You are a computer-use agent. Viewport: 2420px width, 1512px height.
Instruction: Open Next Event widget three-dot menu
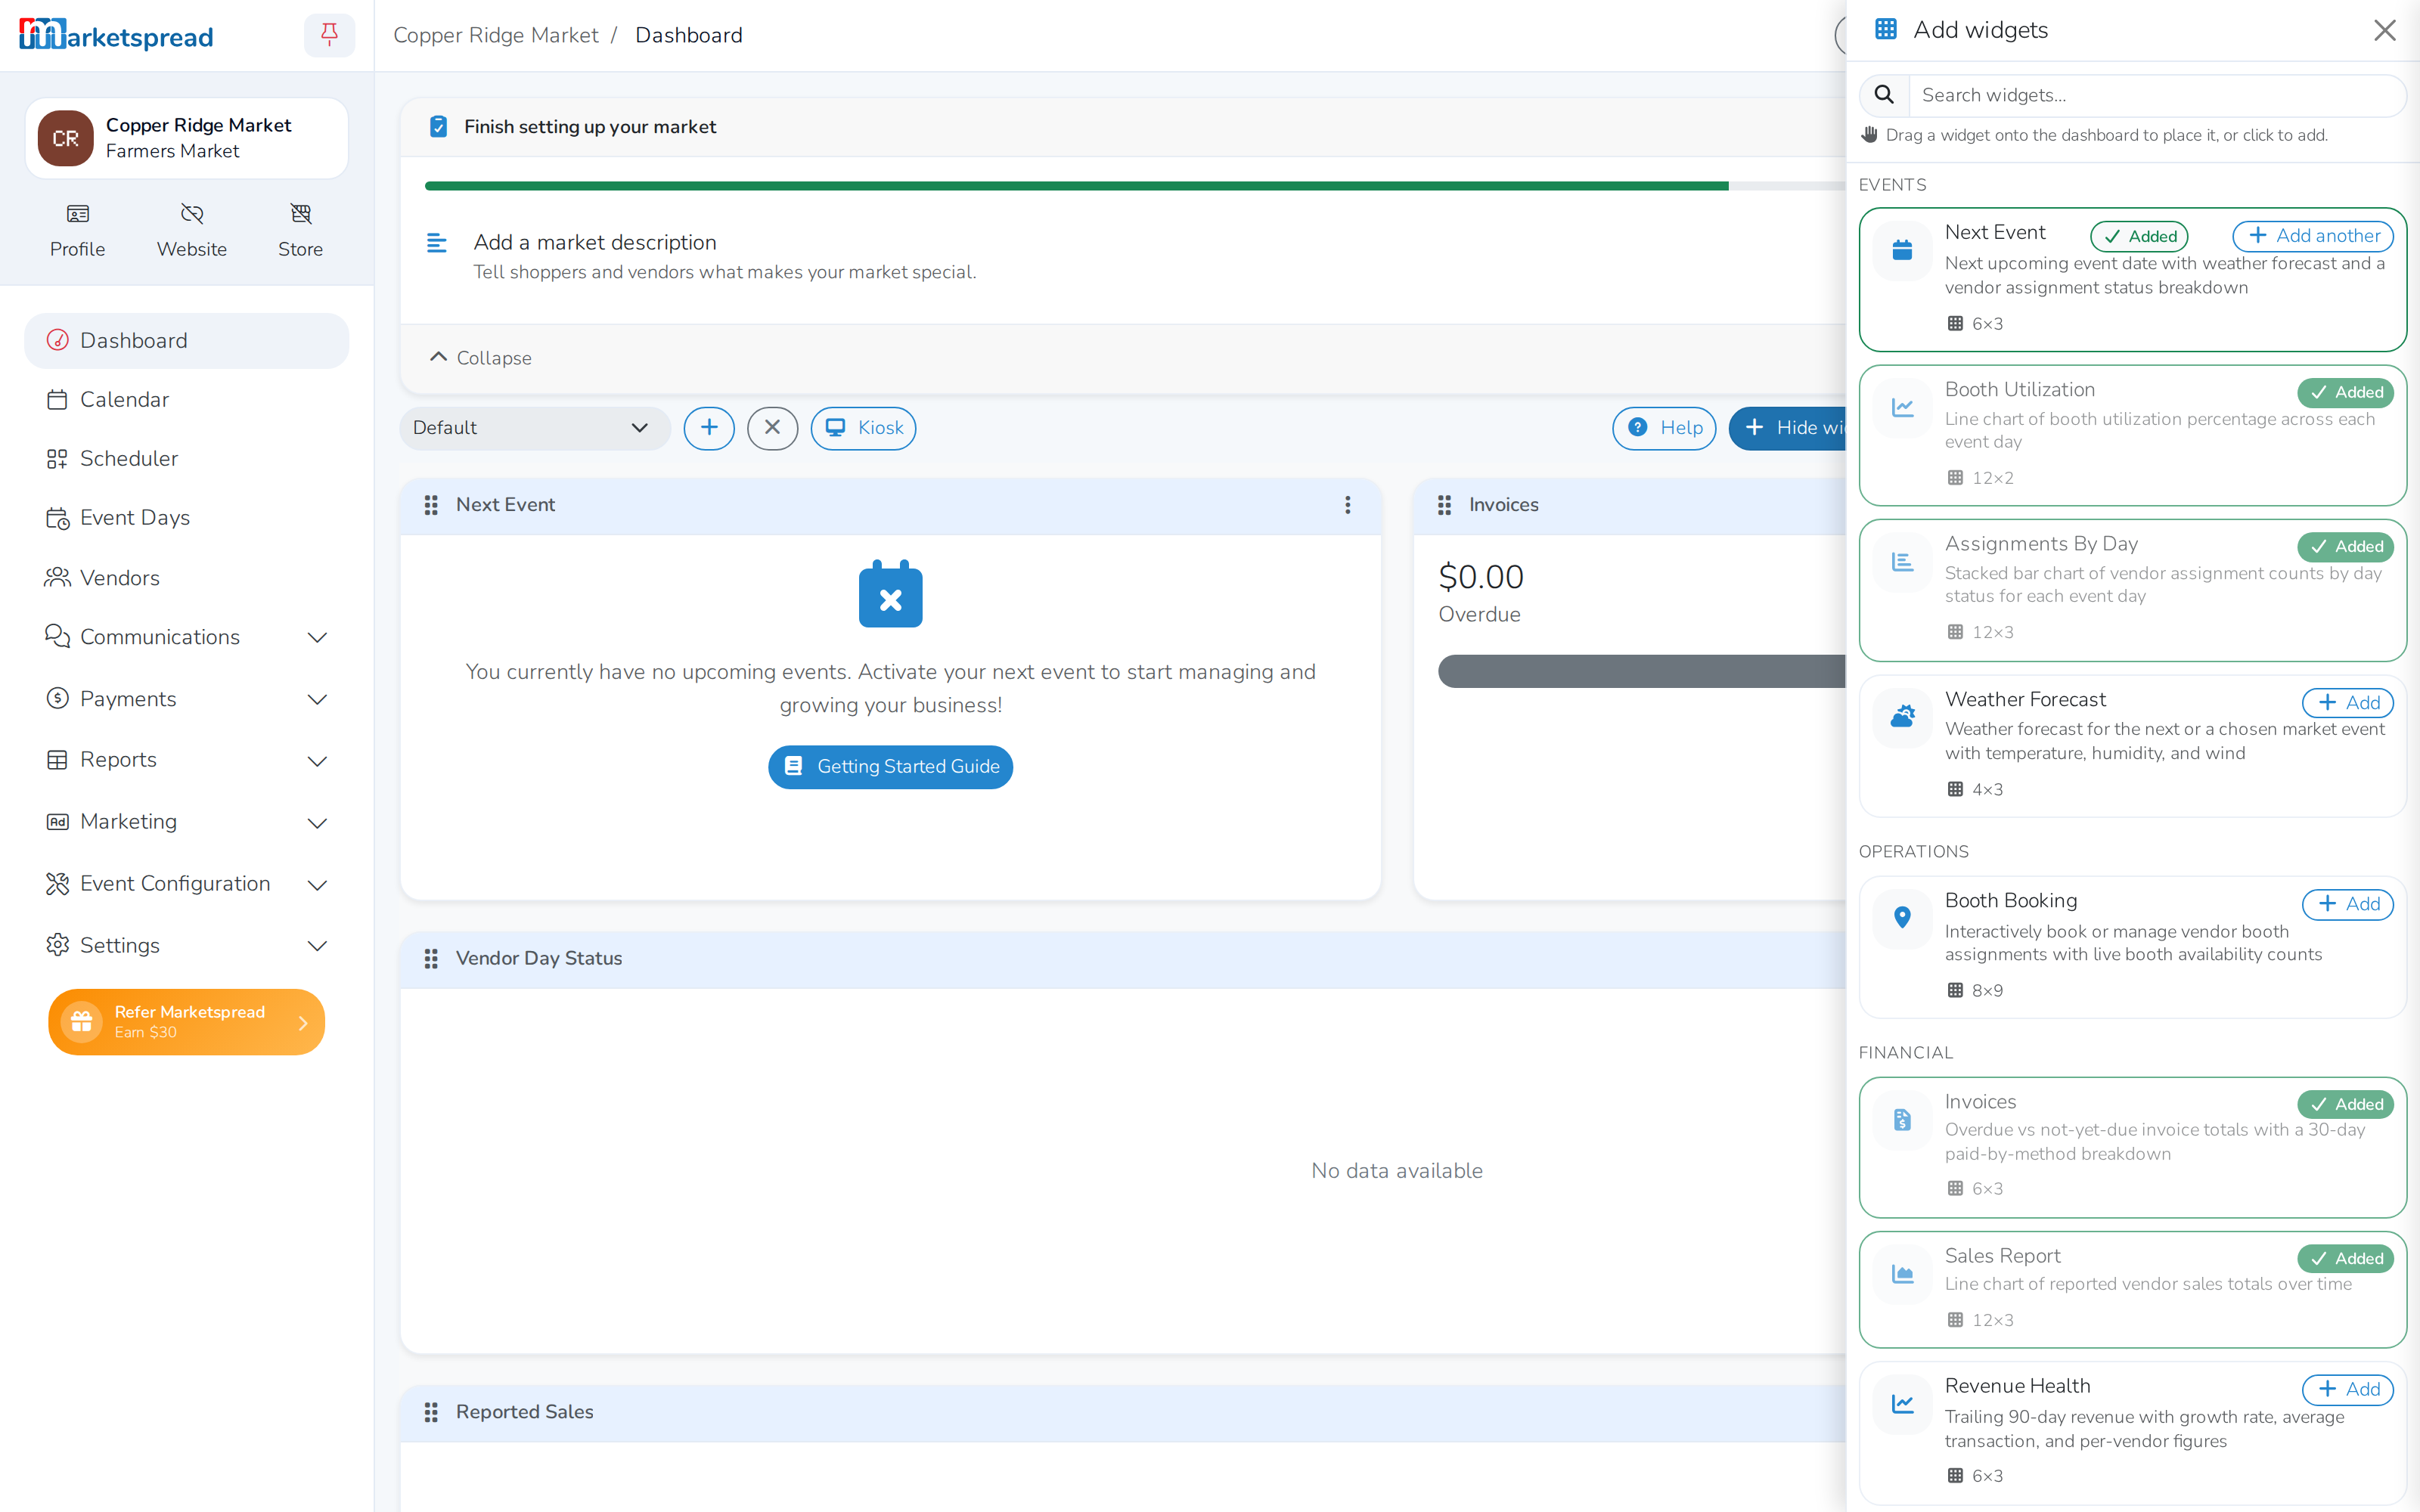[x=1347, y=505]
